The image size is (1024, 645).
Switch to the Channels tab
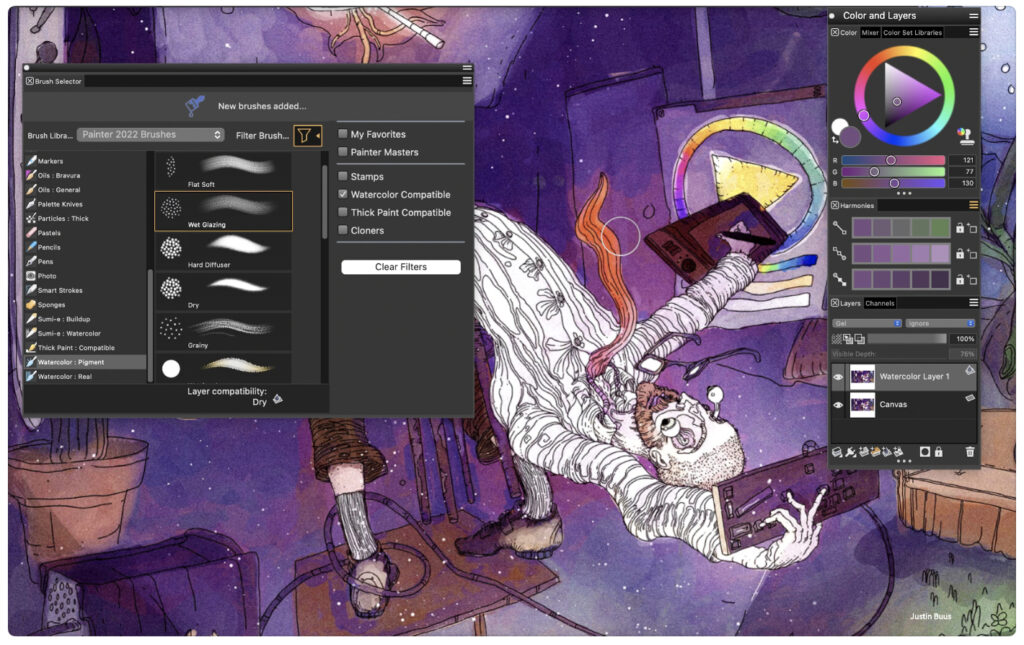pyautogui.click(x=880, y=303)
